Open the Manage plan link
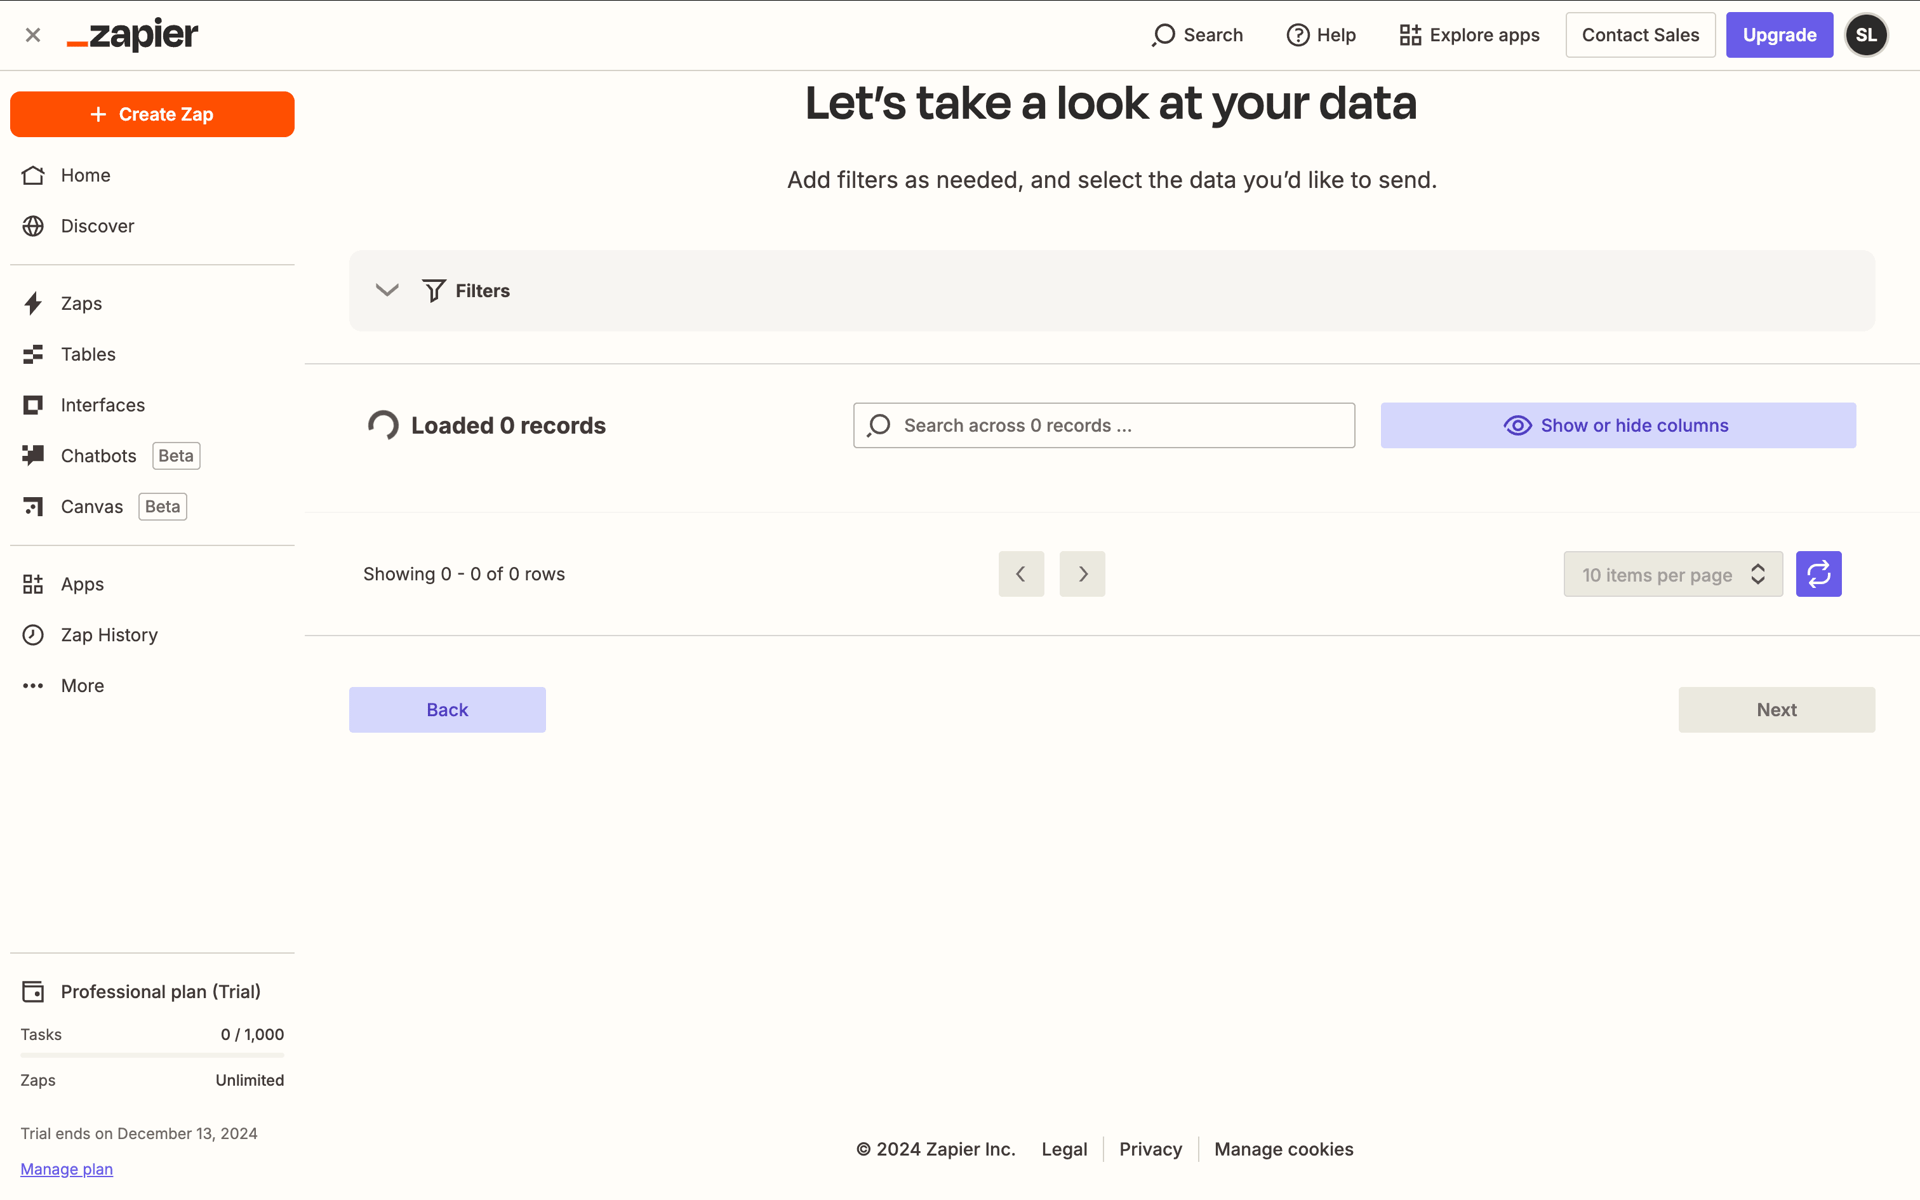The width and height of the screenshot is (1920, 1200). (x=67, y=1169)
